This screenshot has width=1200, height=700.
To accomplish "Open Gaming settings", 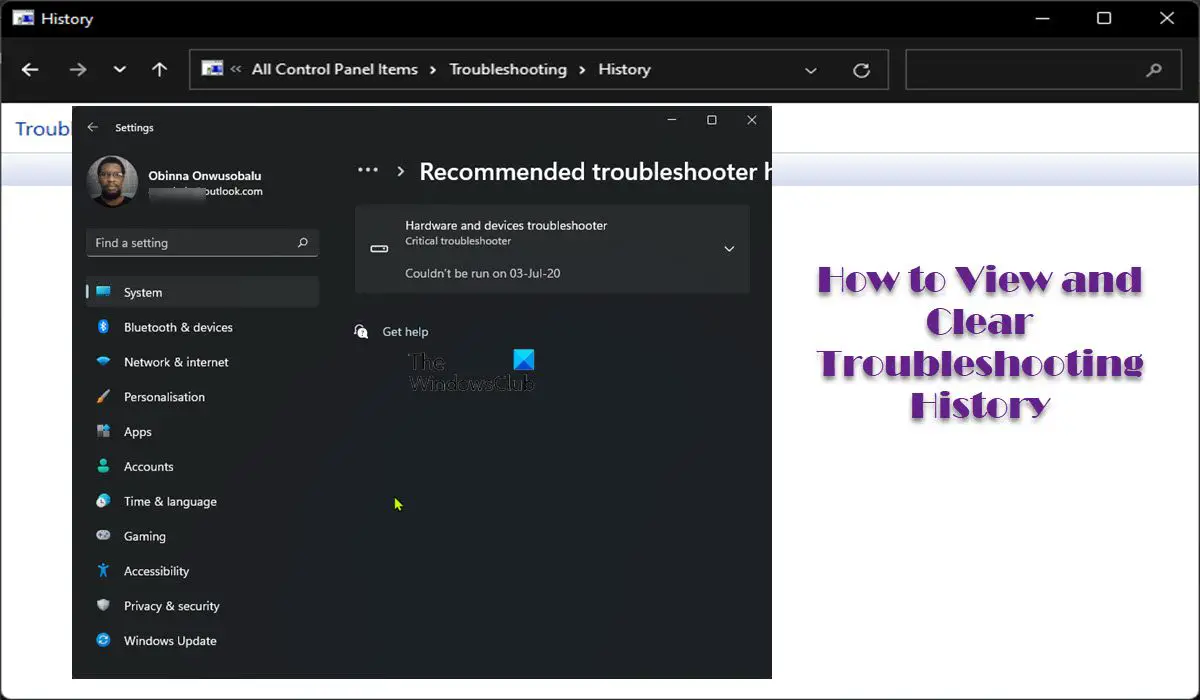I will (203, 536).
